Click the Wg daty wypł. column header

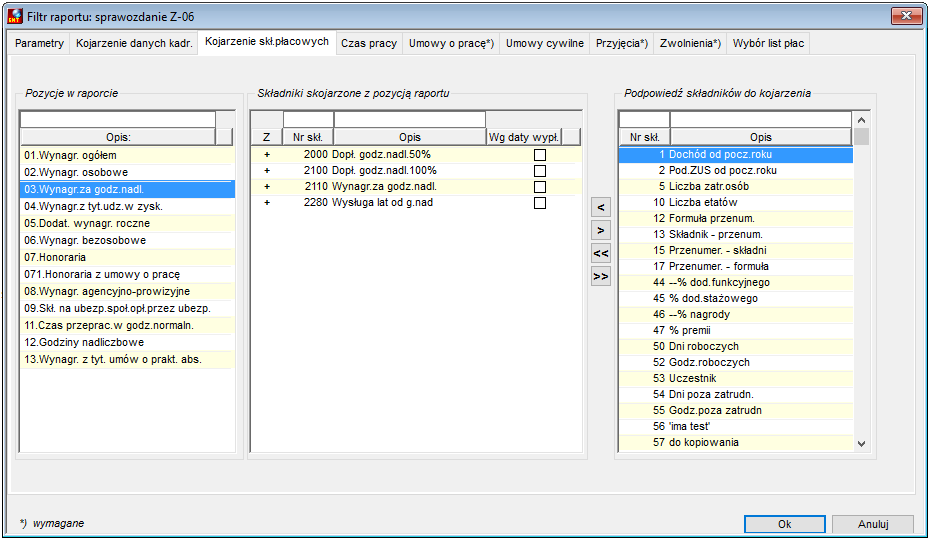tap(524, 137)
